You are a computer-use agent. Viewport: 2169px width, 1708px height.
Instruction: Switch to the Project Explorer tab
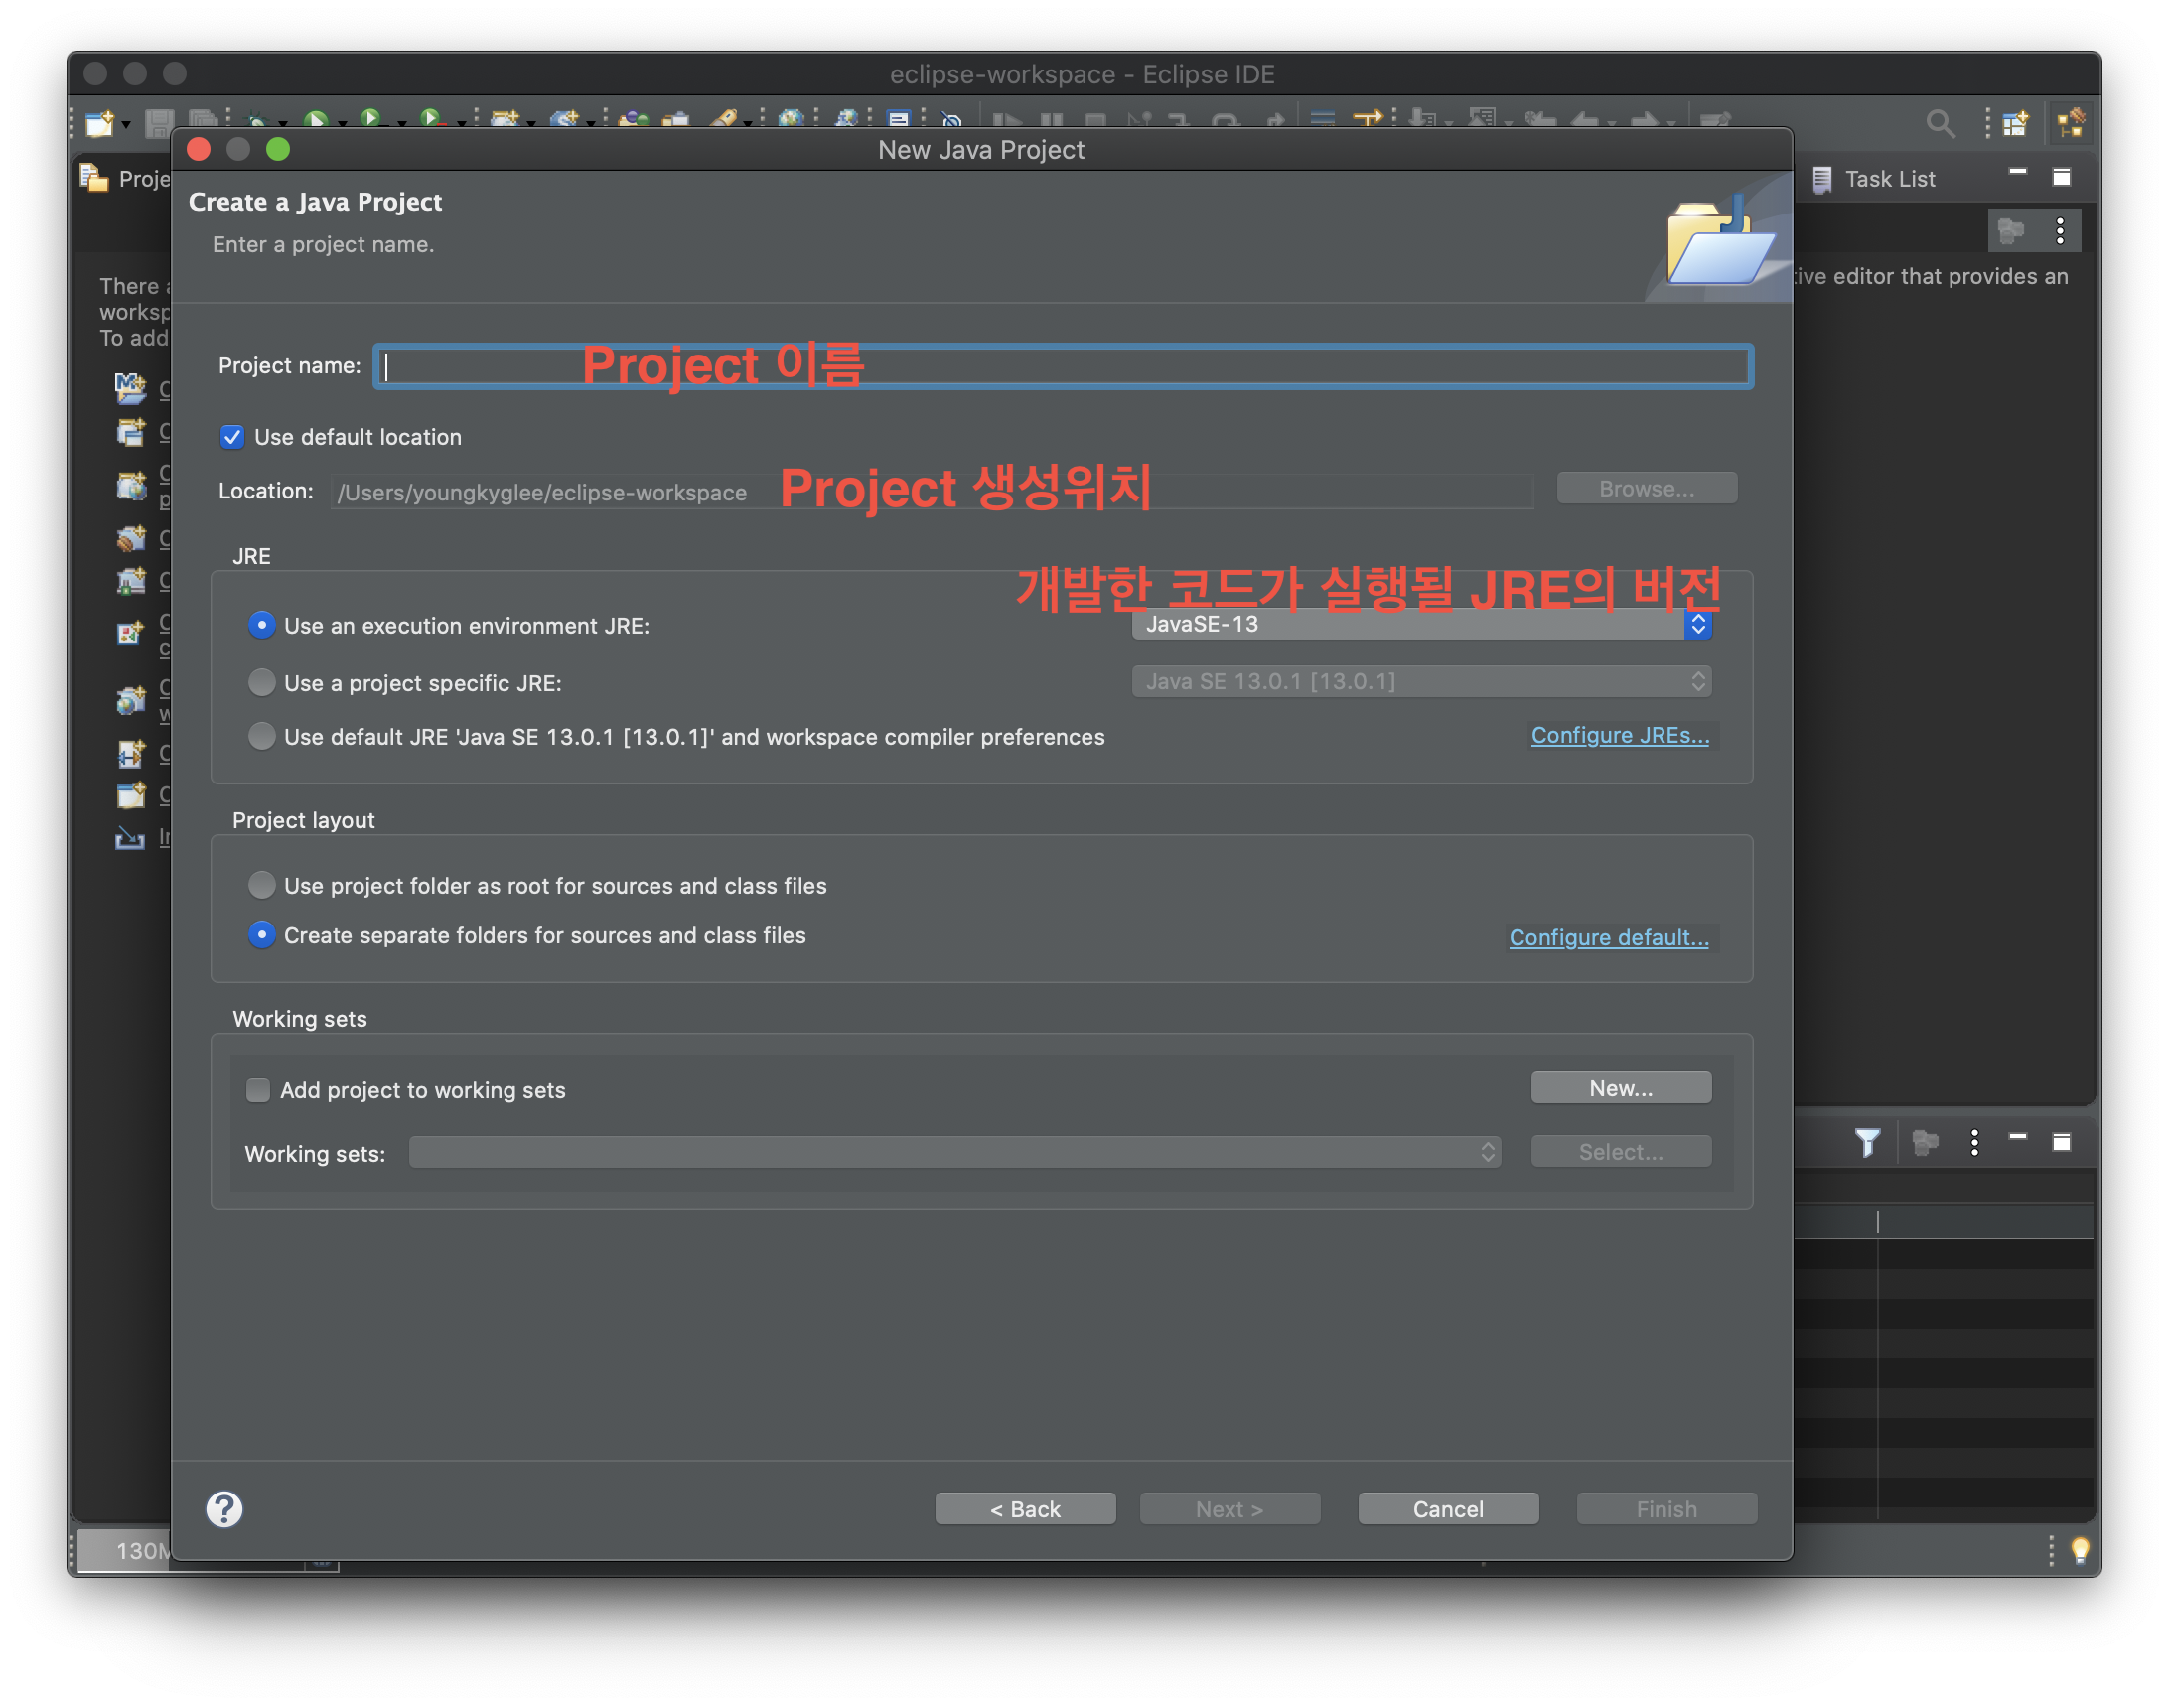125,179
